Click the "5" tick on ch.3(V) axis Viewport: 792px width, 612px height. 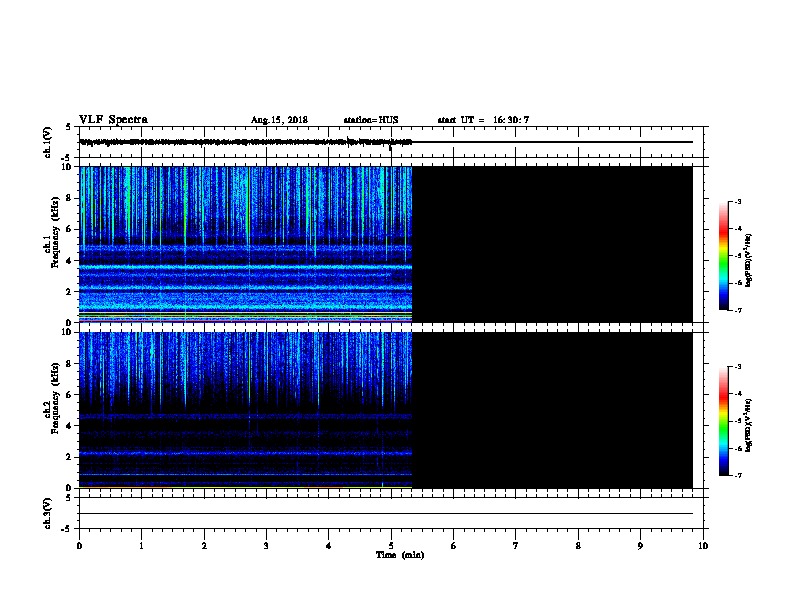pos(69,498)
